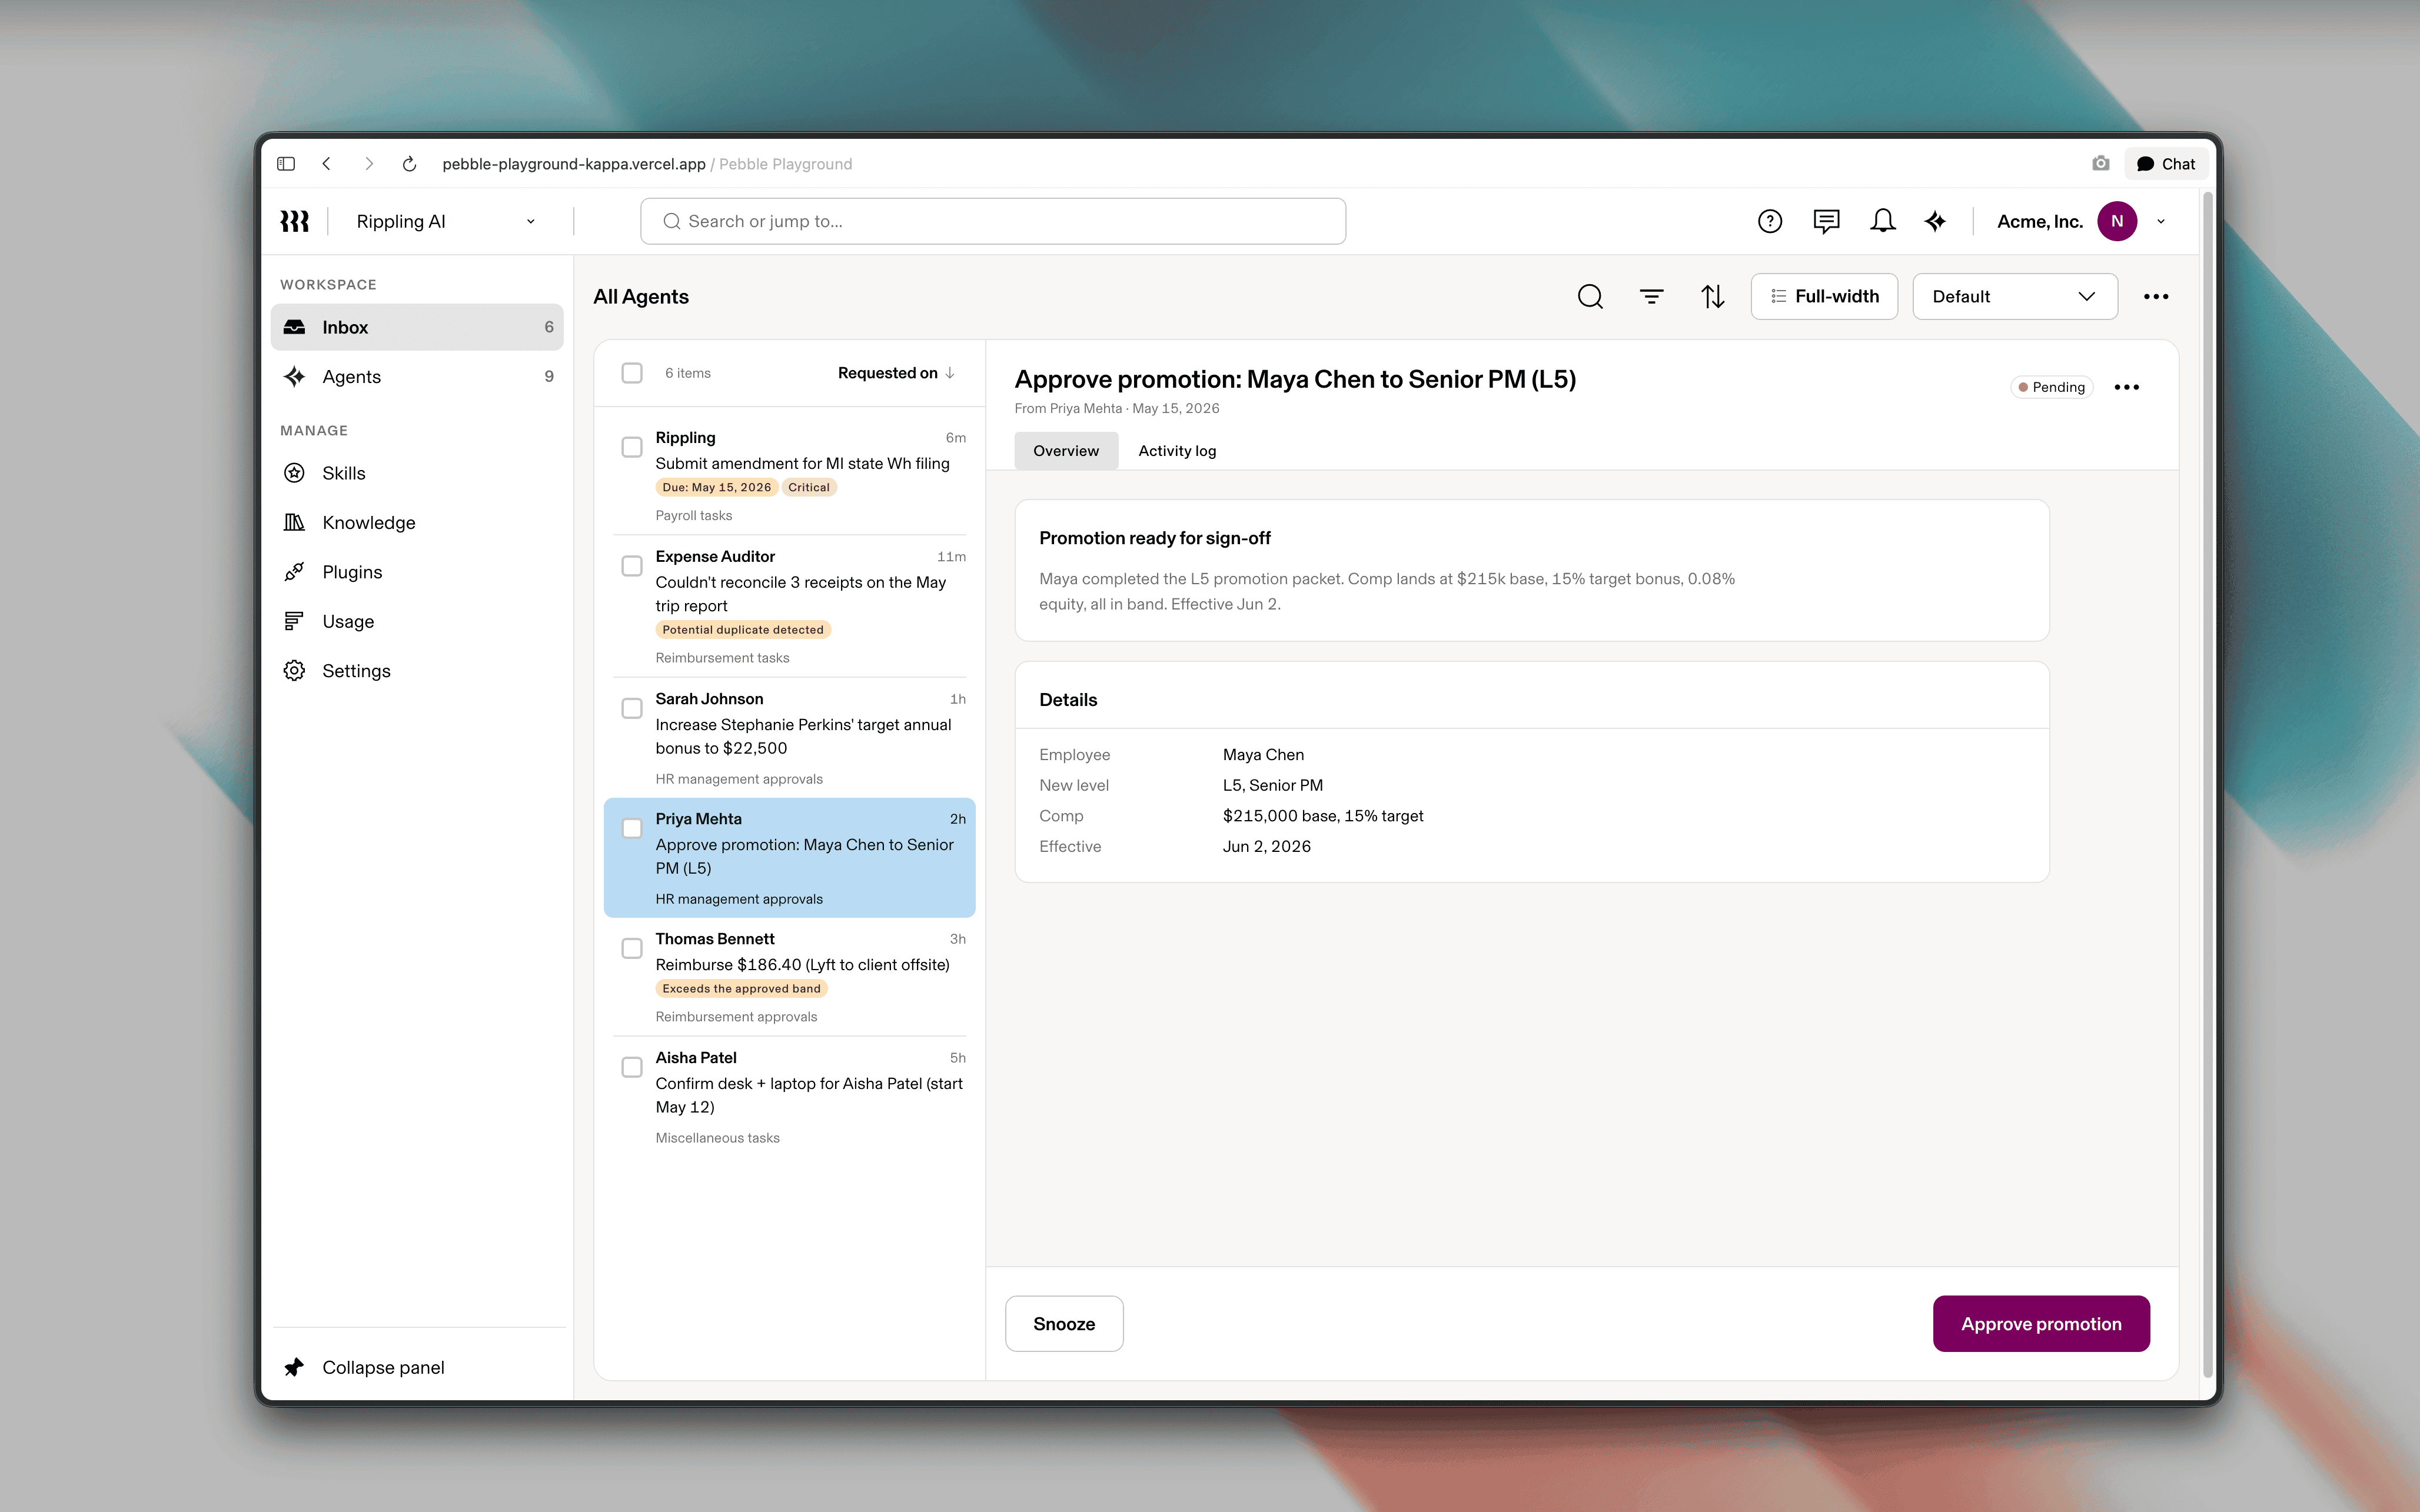Open Plugins in the Manage section
This screenshot has height=1512, width=2420.
(417, 572)
